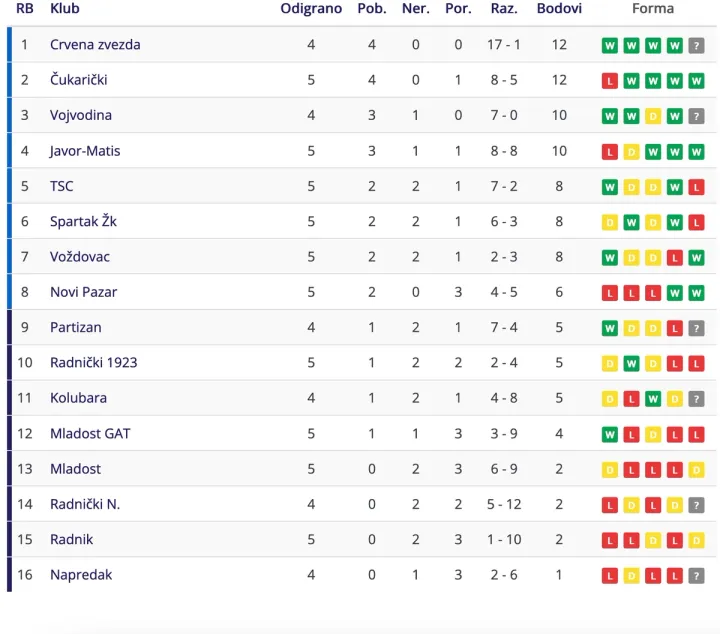Click Partizan's gray question mark badge
The image size is (720, 634).
point(697,328)
